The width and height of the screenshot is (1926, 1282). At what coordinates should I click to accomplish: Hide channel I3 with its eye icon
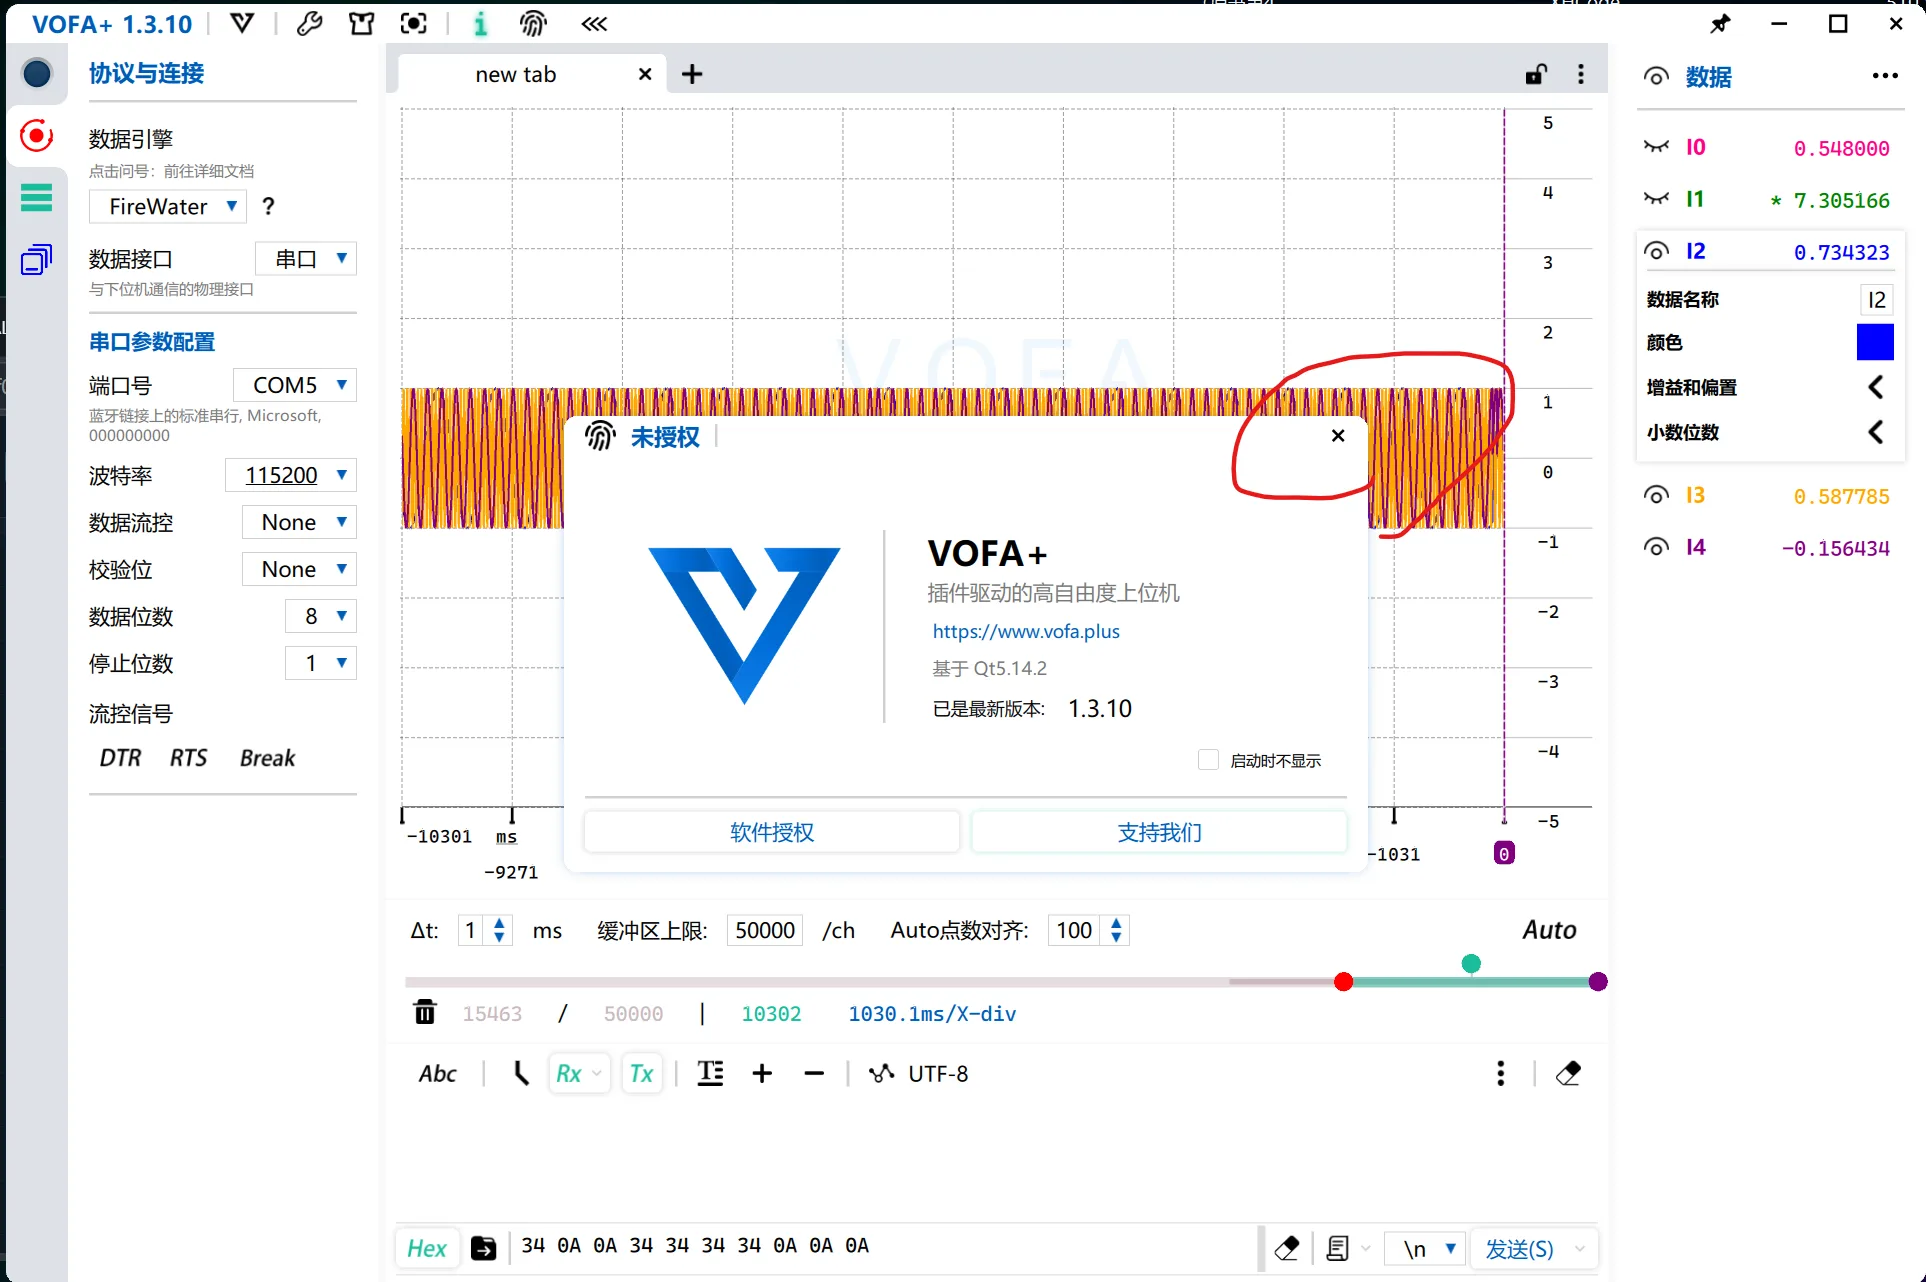tap(1656, 495)
